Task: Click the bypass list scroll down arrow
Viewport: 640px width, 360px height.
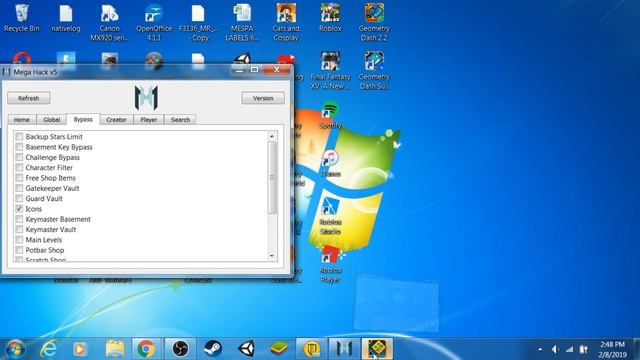Action: click(272, 256)
